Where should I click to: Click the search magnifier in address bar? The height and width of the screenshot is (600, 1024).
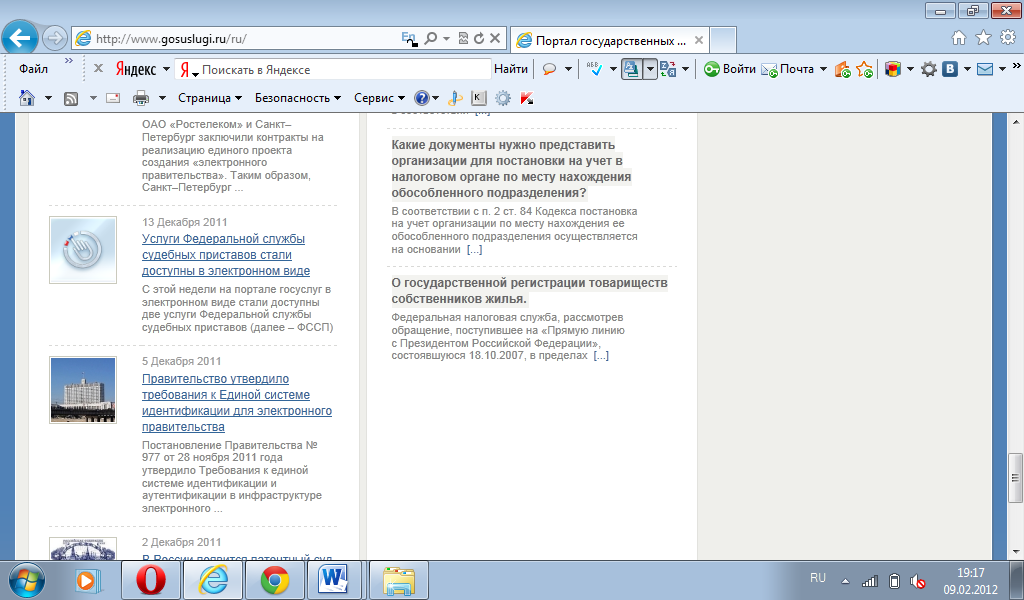pyautogui.click(x=430, y=39)
